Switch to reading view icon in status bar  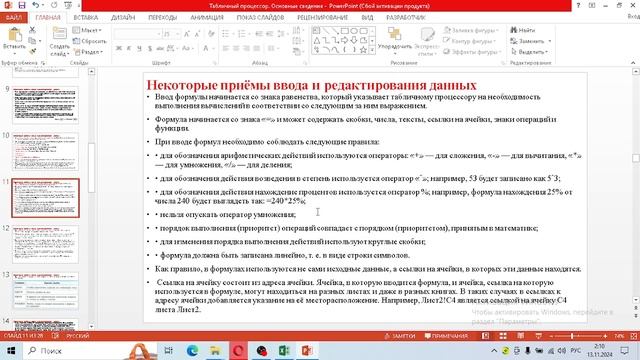click(520, 336)
